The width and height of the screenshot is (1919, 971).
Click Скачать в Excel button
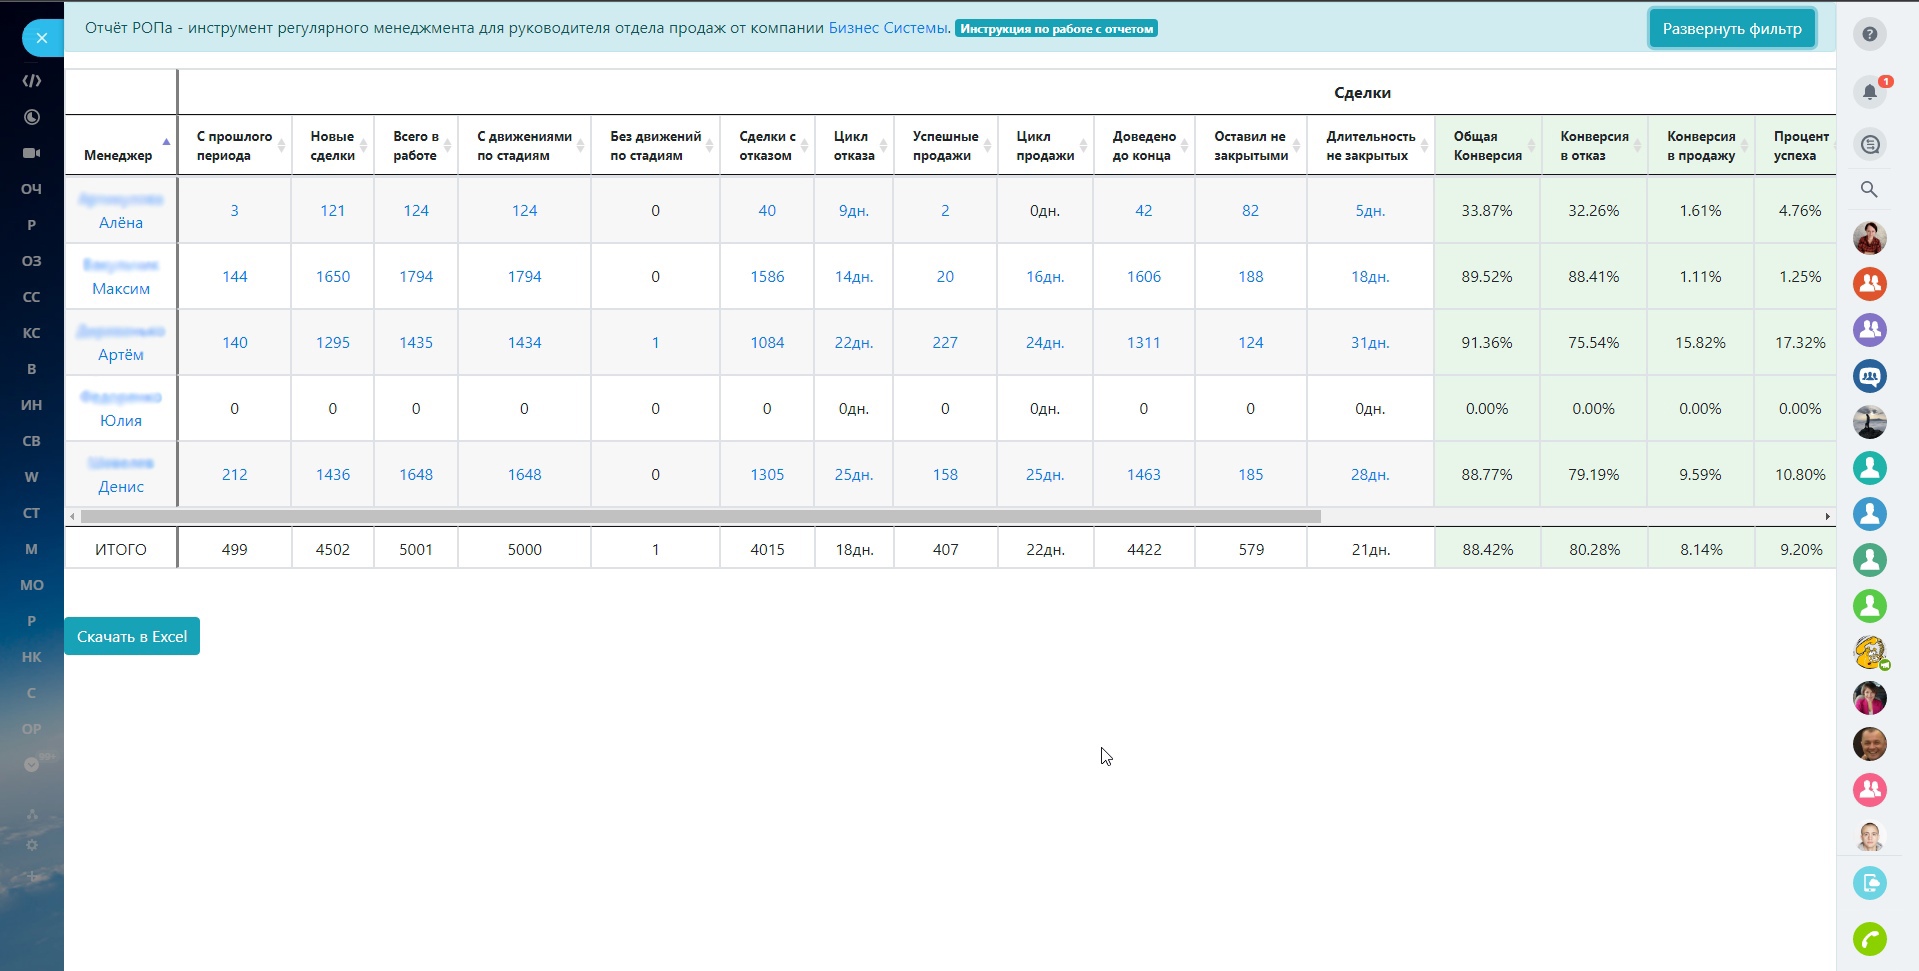pyautogui.click(x=132, y=637)
